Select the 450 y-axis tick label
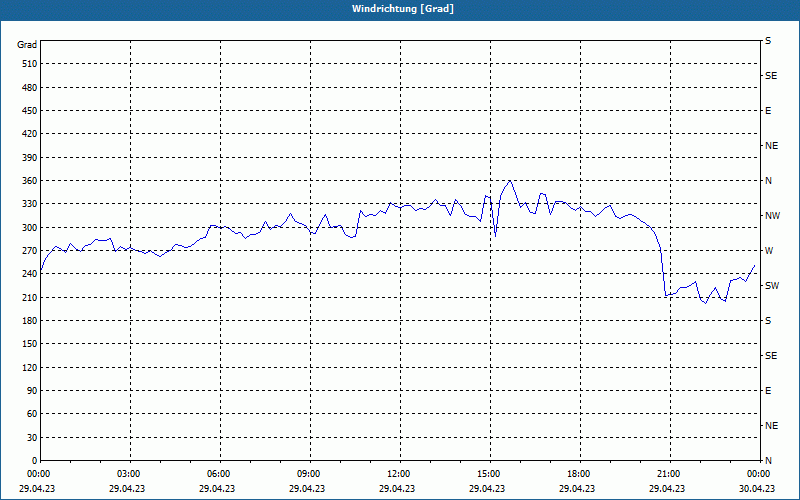This screenshot has height=500, width=800. click(30, 111)
